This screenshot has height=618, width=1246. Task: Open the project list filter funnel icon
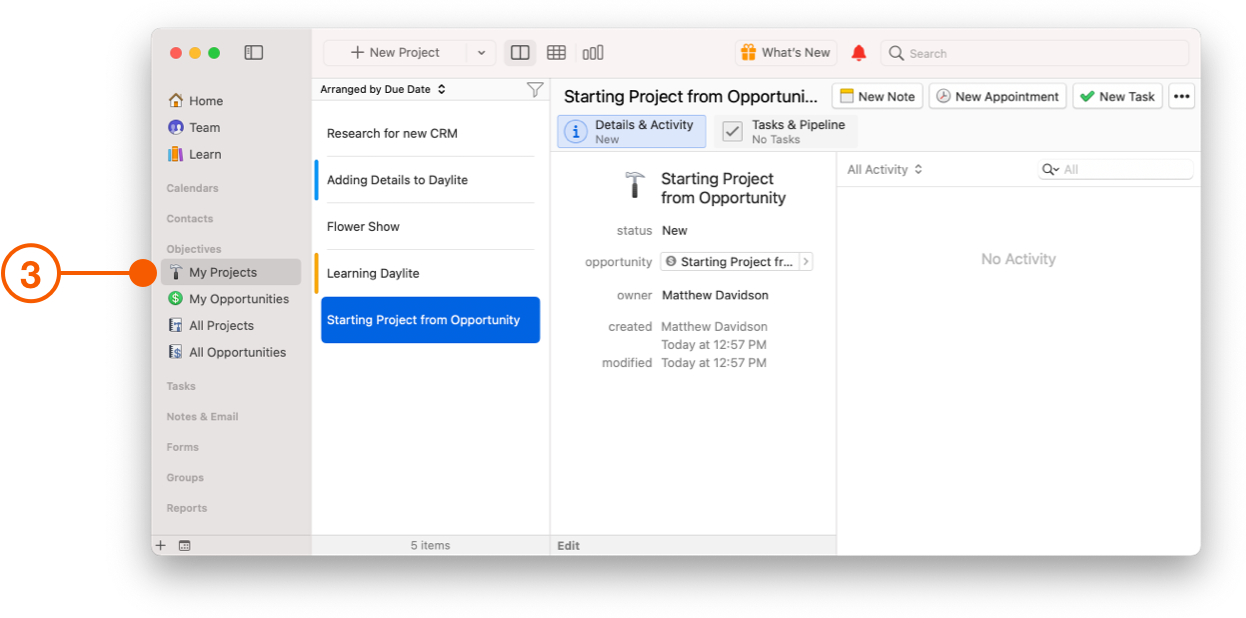point(535,89)
